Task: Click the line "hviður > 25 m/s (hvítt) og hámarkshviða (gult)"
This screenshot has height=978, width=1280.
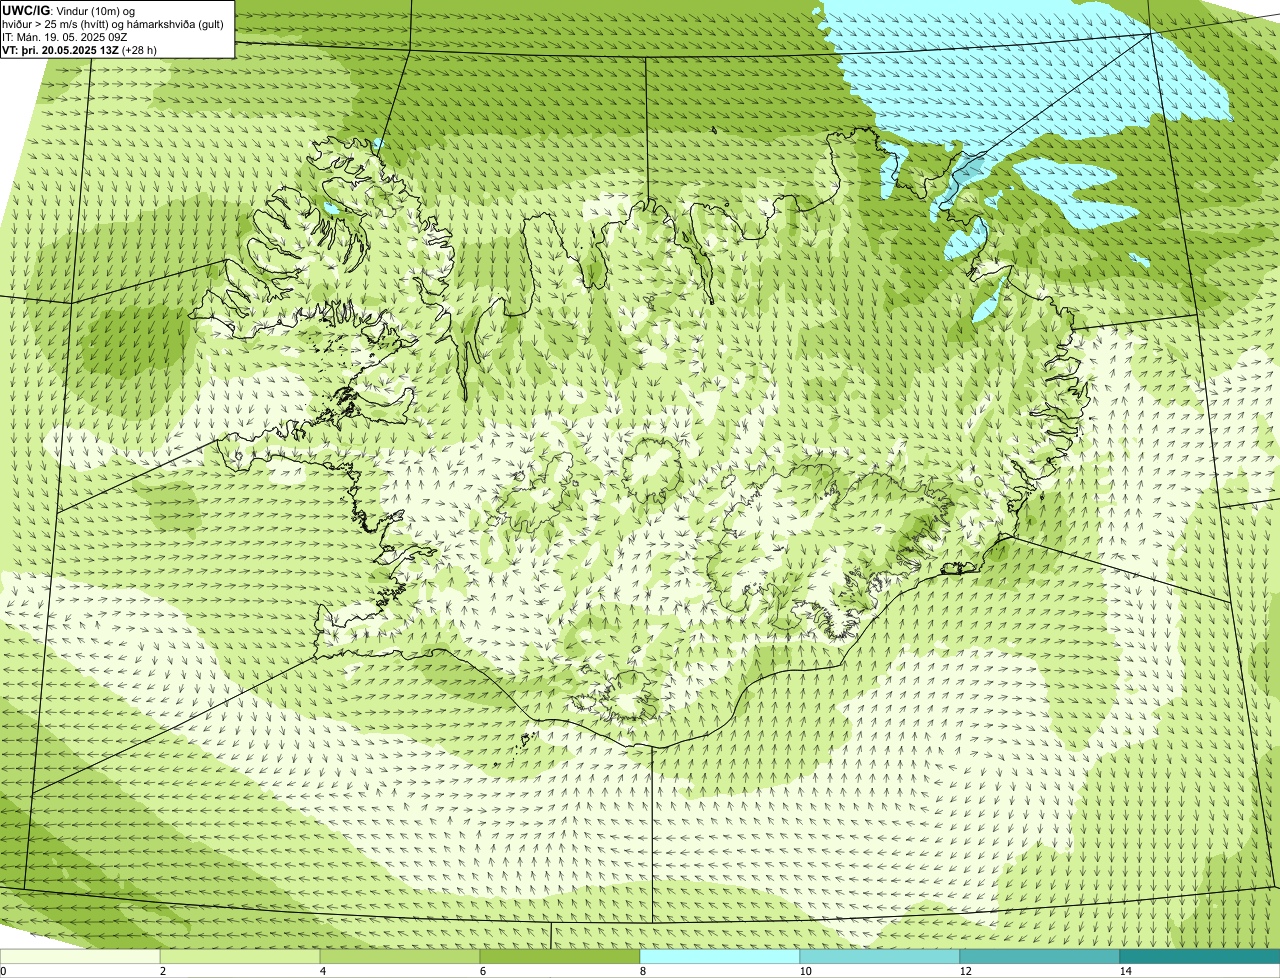Action: coord(113,24)
